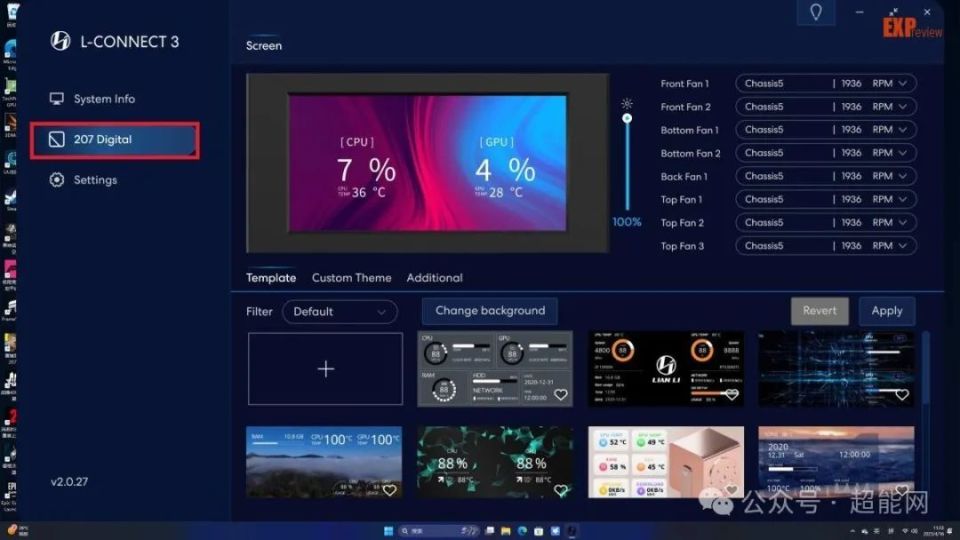Select the mountain clouds 100°C template
Screen dimensions: 960x540
point(324,462)
